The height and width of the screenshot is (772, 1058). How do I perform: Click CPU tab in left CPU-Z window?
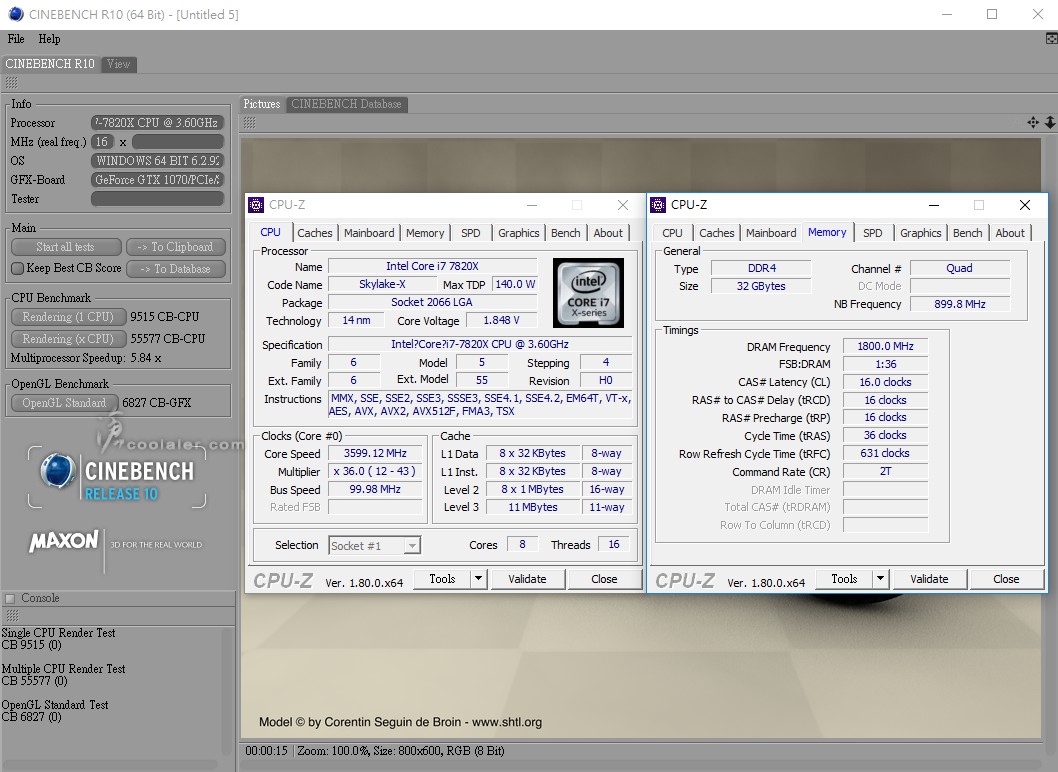(271, 232)
